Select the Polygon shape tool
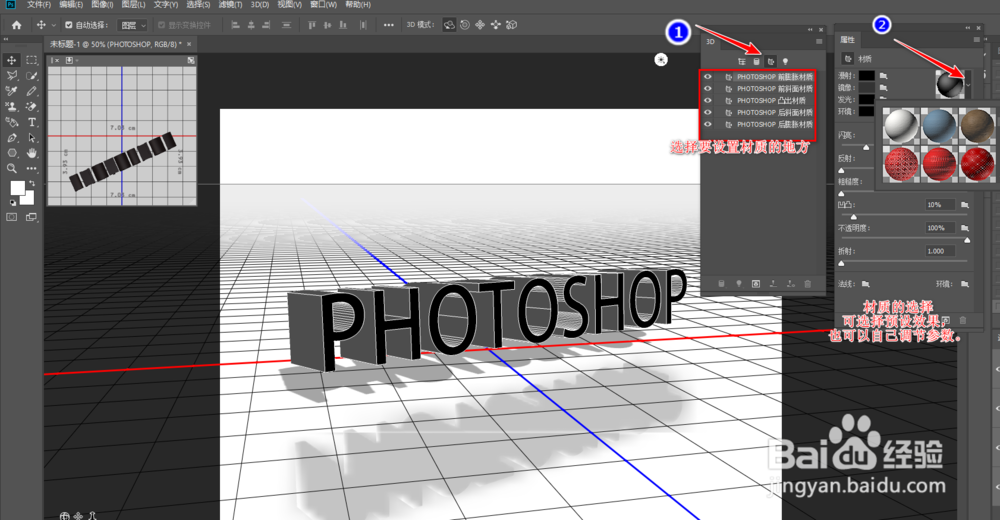This screenshot has height=520, width=1000. click(x=11, y=153)
